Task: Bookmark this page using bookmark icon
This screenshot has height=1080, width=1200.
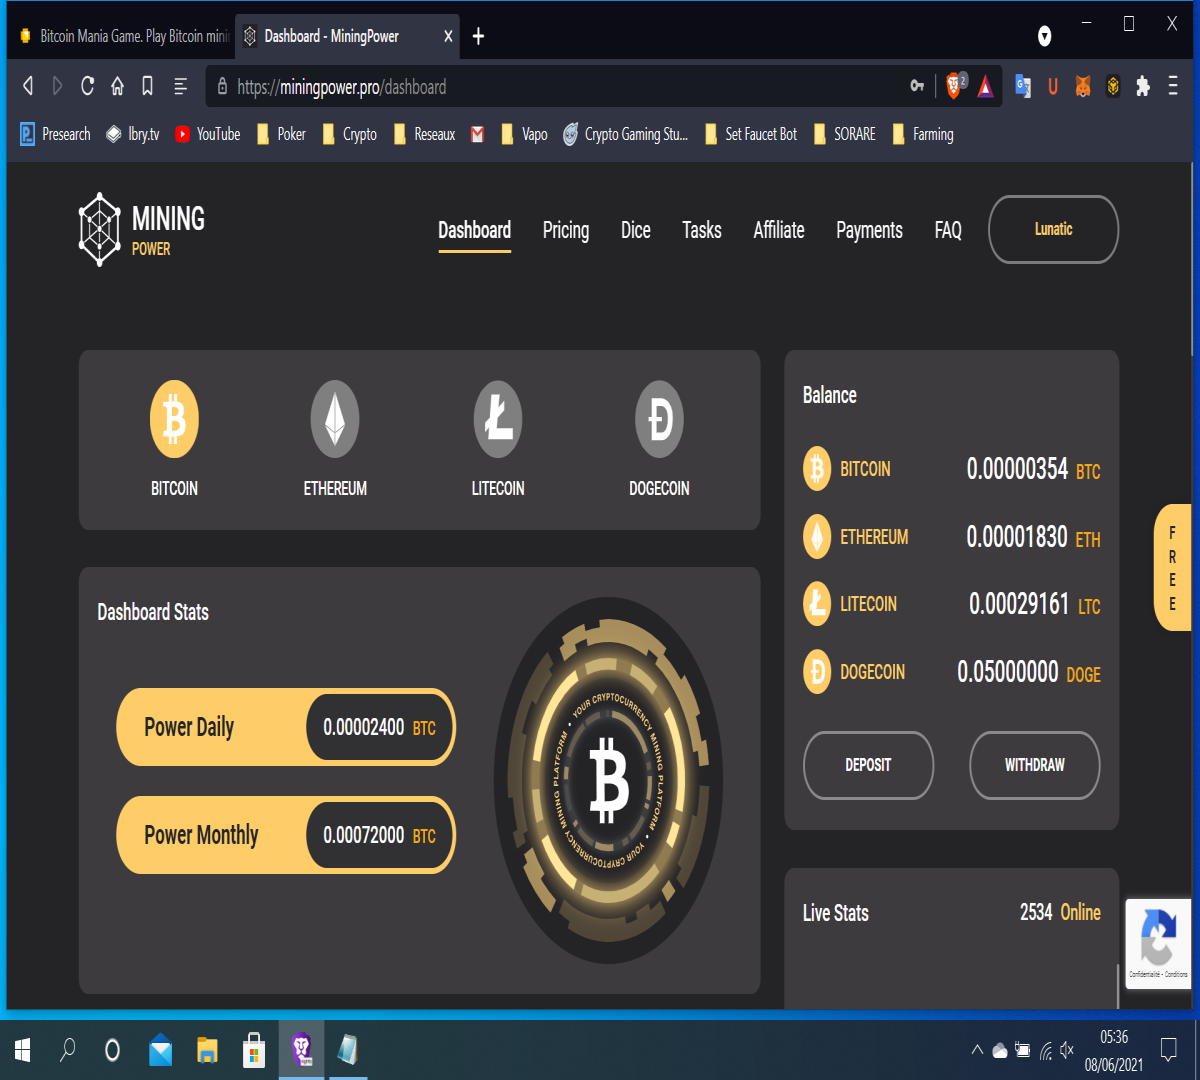Action: click(x=147, y=86)
